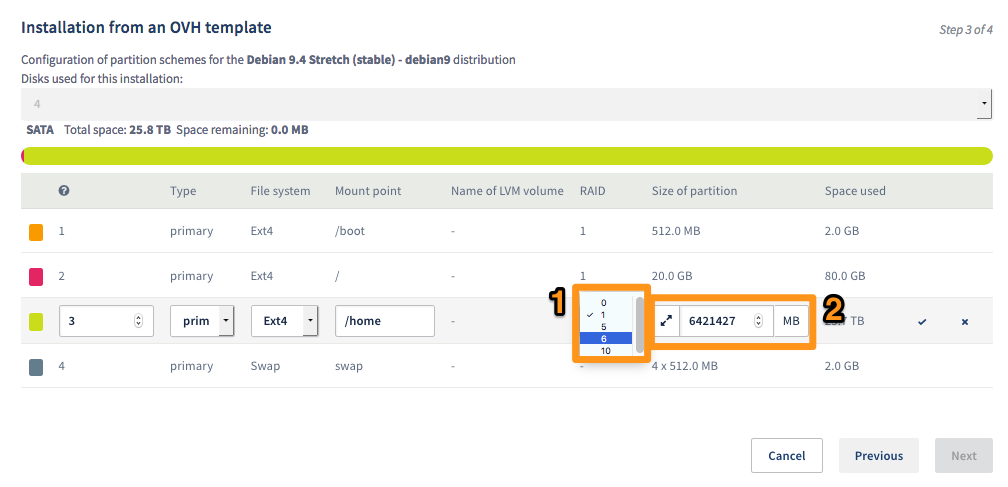Select RAID level 0 in the list
Viewport: 1008px width, 487px height.
tap(604, 302)
